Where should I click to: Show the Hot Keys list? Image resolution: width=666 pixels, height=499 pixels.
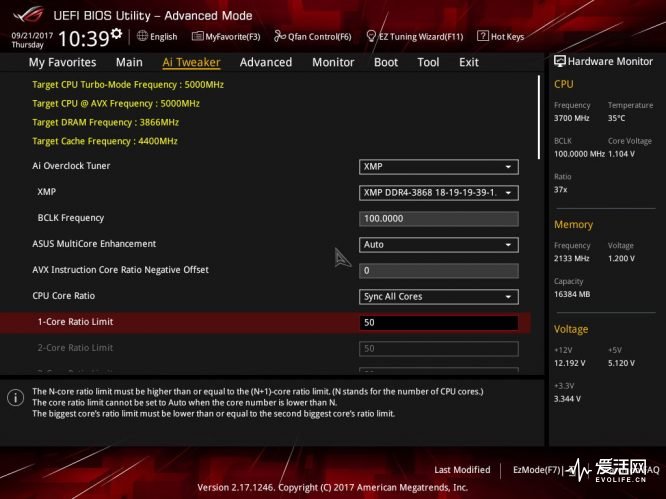click(x=508, y=37)
